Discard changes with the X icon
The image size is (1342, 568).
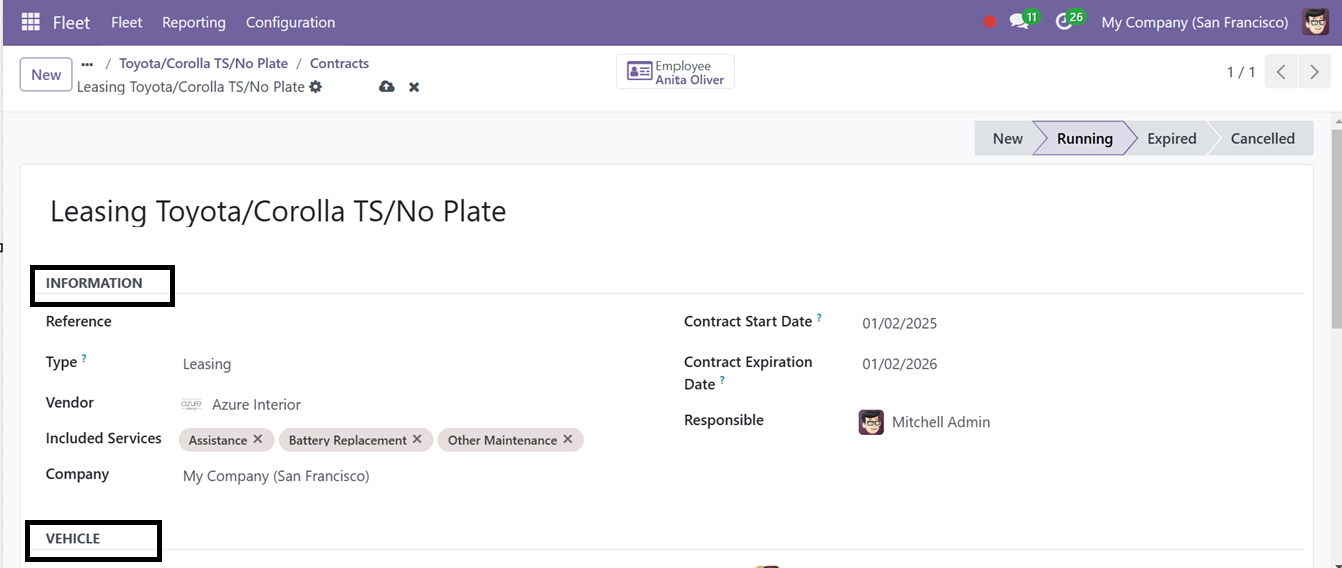pos(414,87)
